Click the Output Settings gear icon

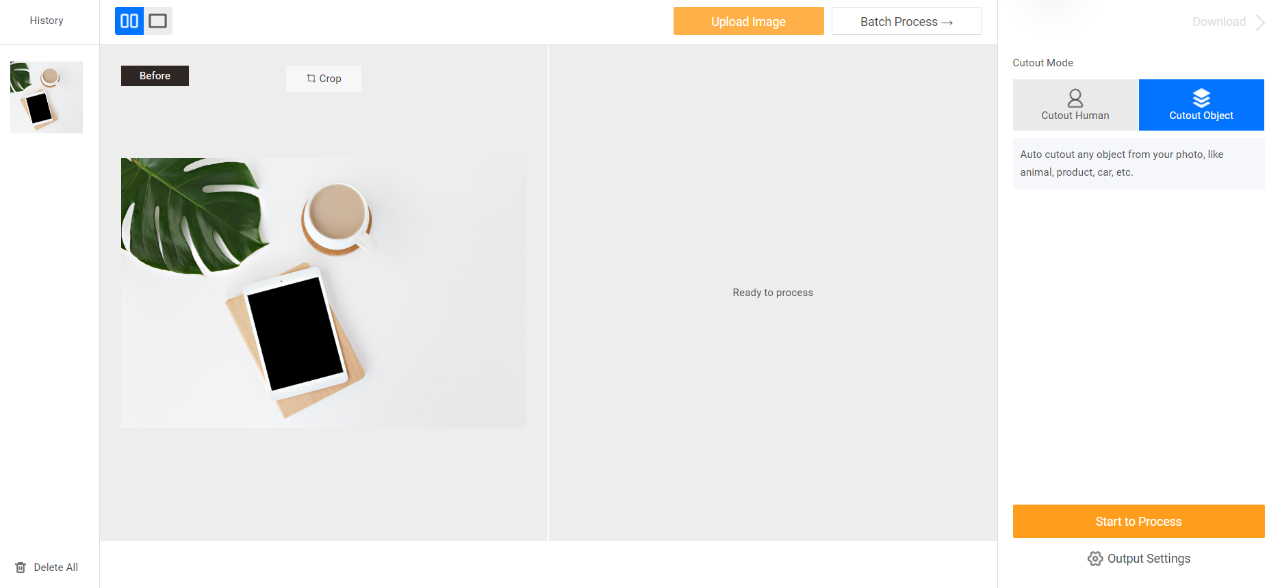point(1095,559)
